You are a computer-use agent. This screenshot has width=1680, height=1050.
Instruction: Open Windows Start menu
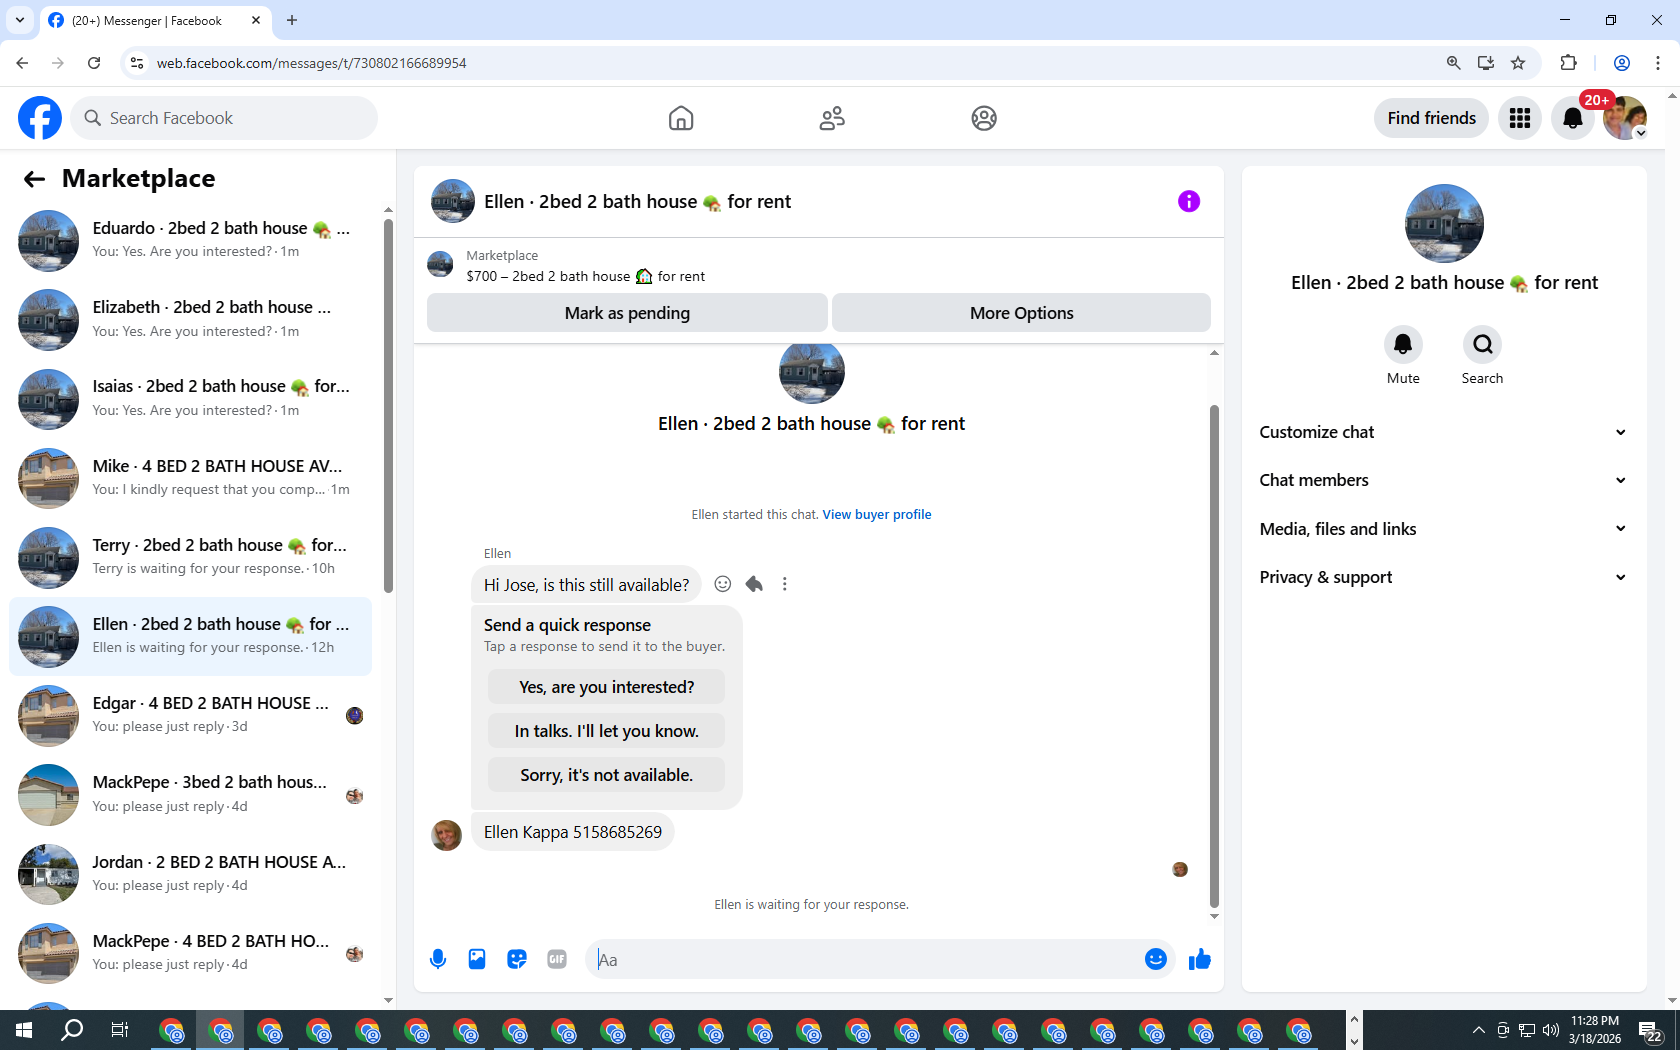click(x=24, y=1030)
